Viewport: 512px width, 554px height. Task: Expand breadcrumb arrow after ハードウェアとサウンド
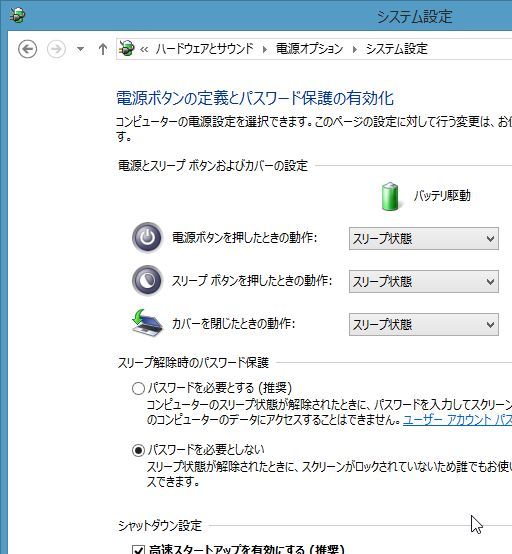[x=265, y=49]
